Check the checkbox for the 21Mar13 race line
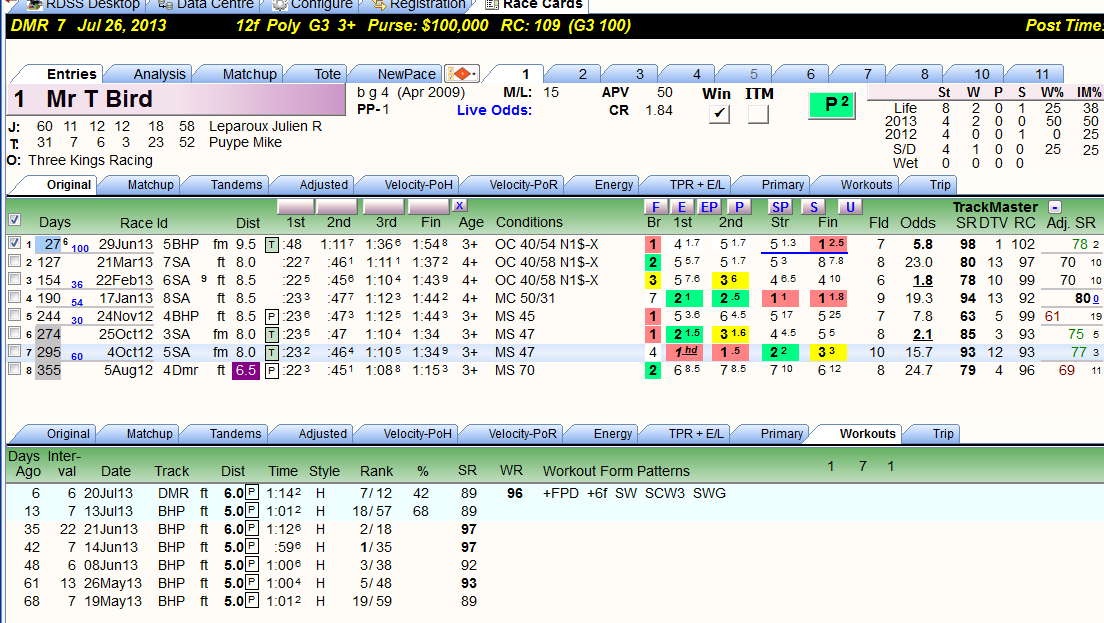The width and height of the screenshot is (1104, 623). click(x=14, y=261)
